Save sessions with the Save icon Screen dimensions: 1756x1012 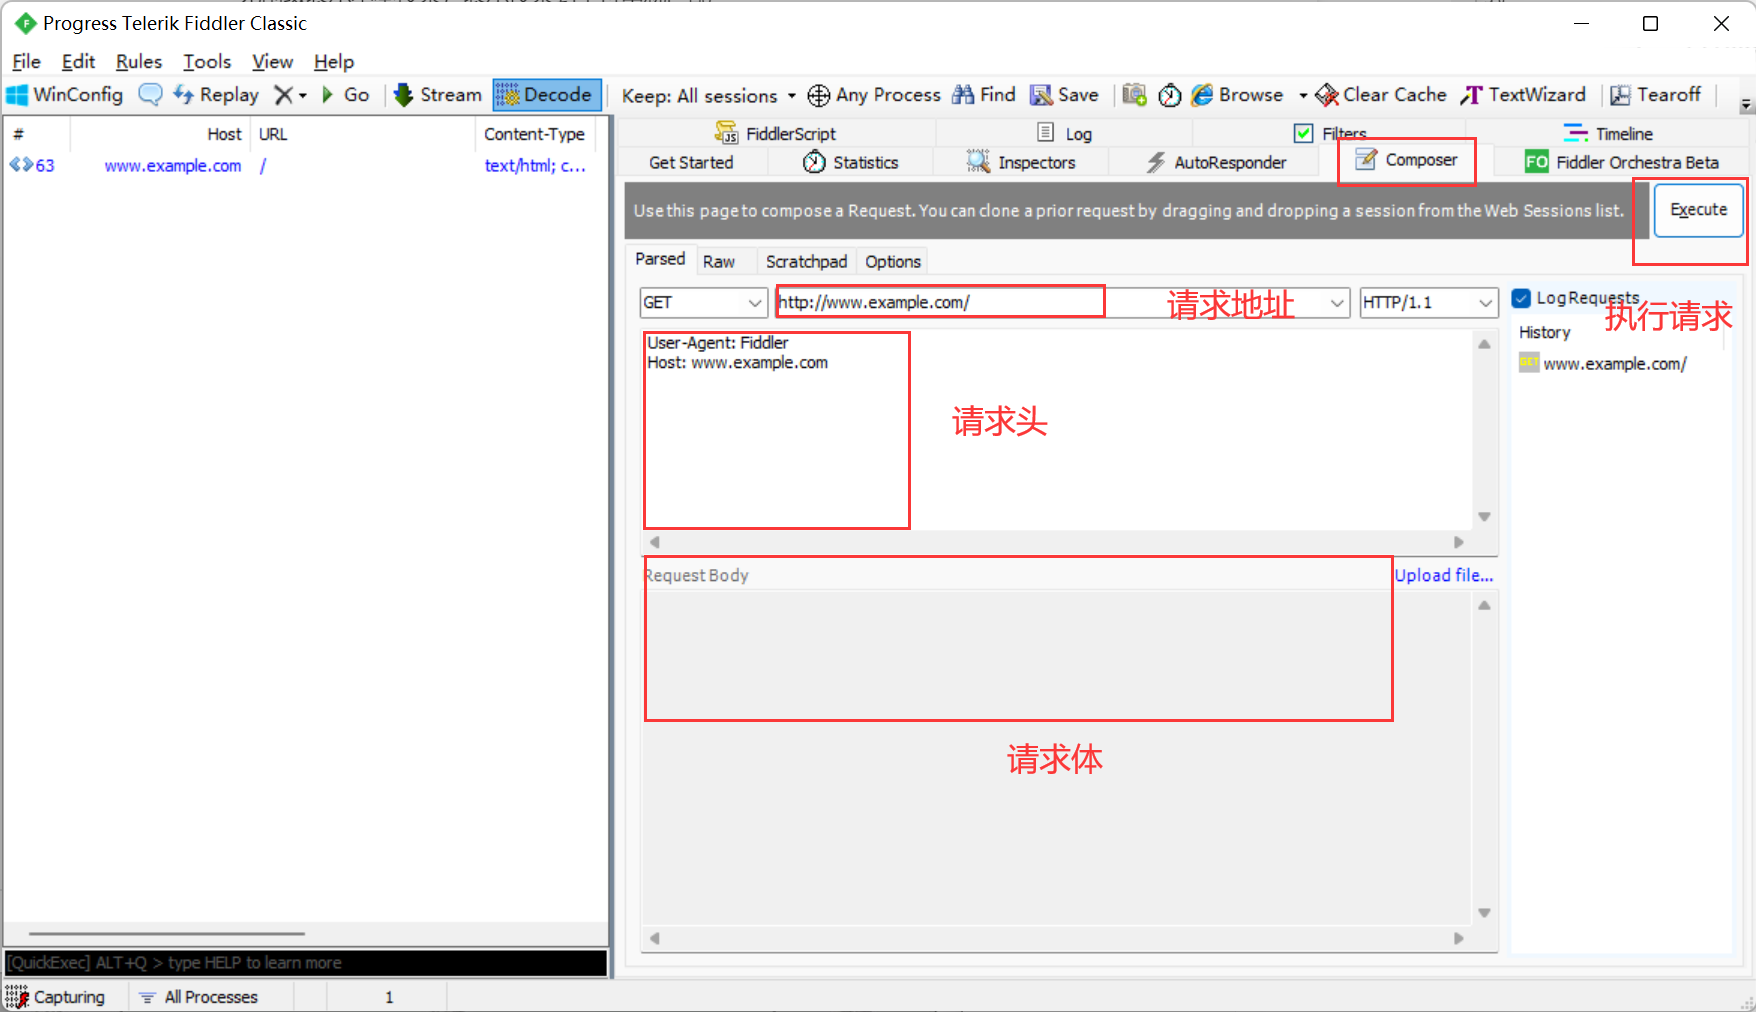1065,95
